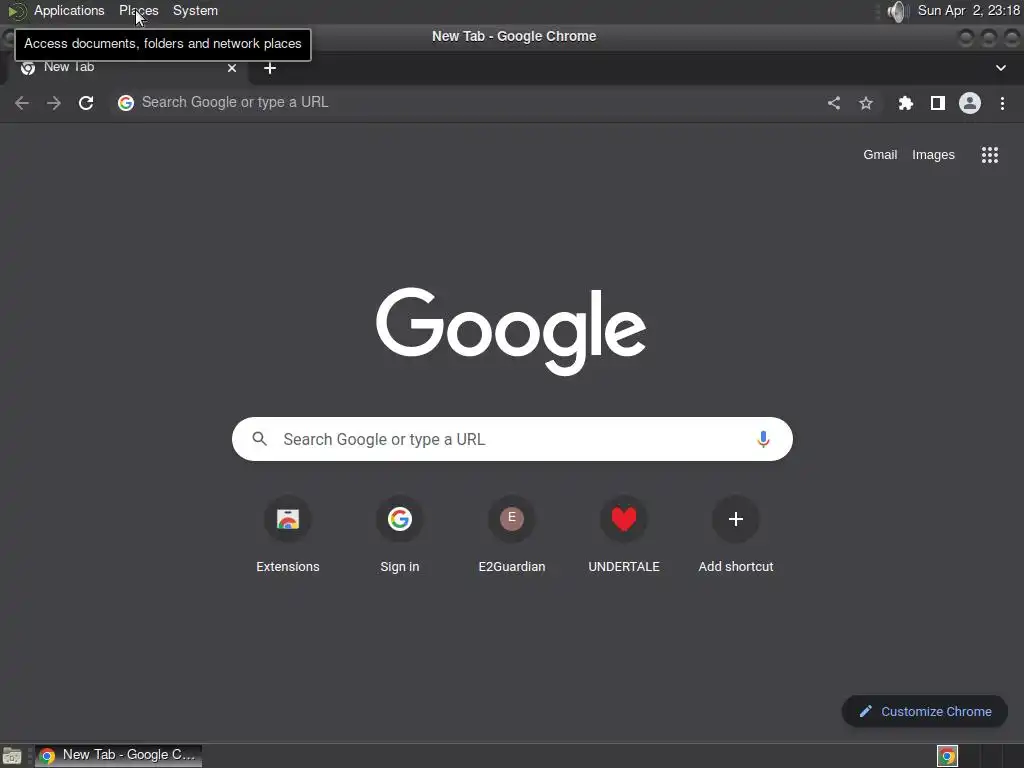The width and height of the screenshot is (1024, 768).
Task: Close the New Tab tab
Action: (x=232, y=68)
